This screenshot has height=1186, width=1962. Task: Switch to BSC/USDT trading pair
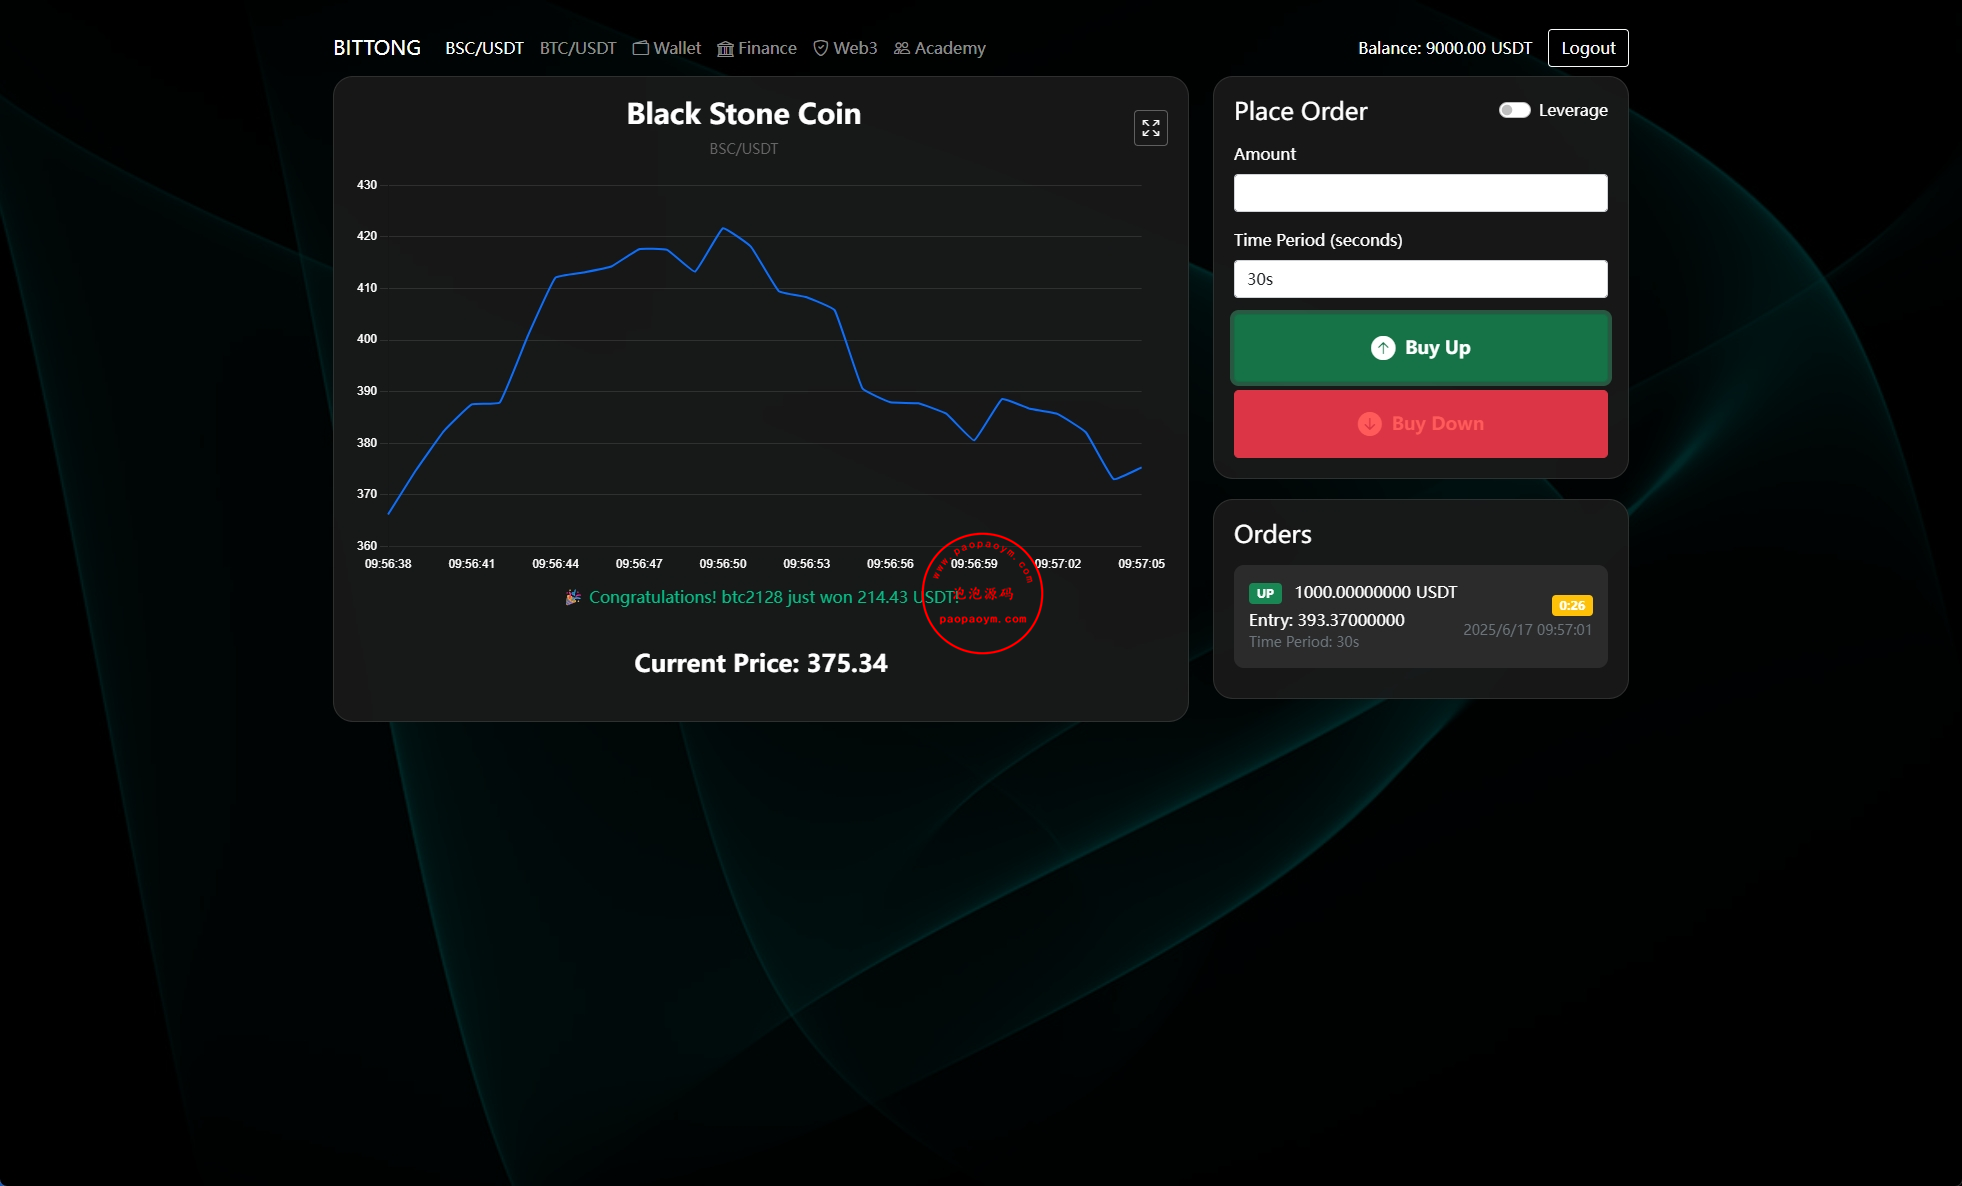point(484,48)
